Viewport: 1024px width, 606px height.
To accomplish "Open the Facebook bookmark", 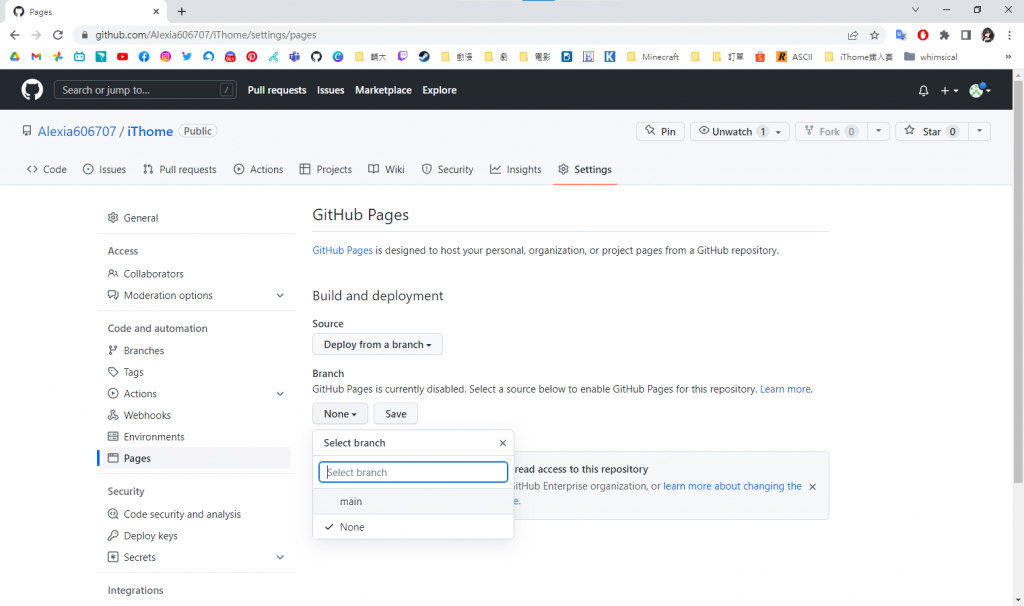I will [144, 57].
